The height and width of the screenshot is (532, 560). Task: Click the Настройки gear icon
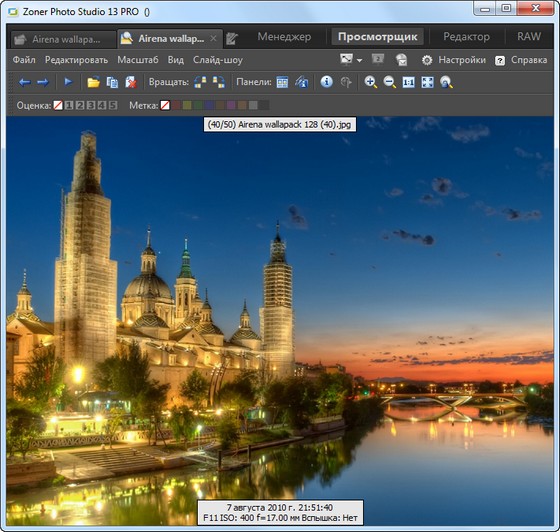click(427, 60)
